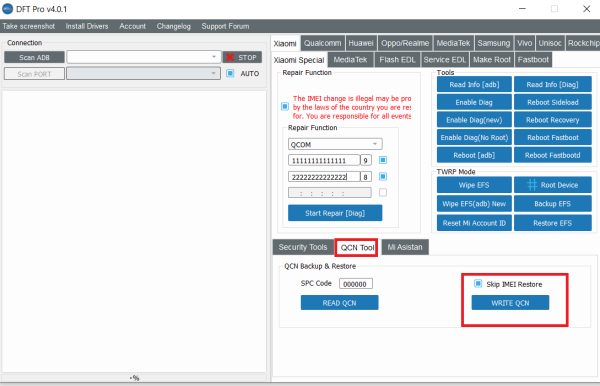Click the SPC Code input field
Screen dimensions: 600x386
click(355, 283)
